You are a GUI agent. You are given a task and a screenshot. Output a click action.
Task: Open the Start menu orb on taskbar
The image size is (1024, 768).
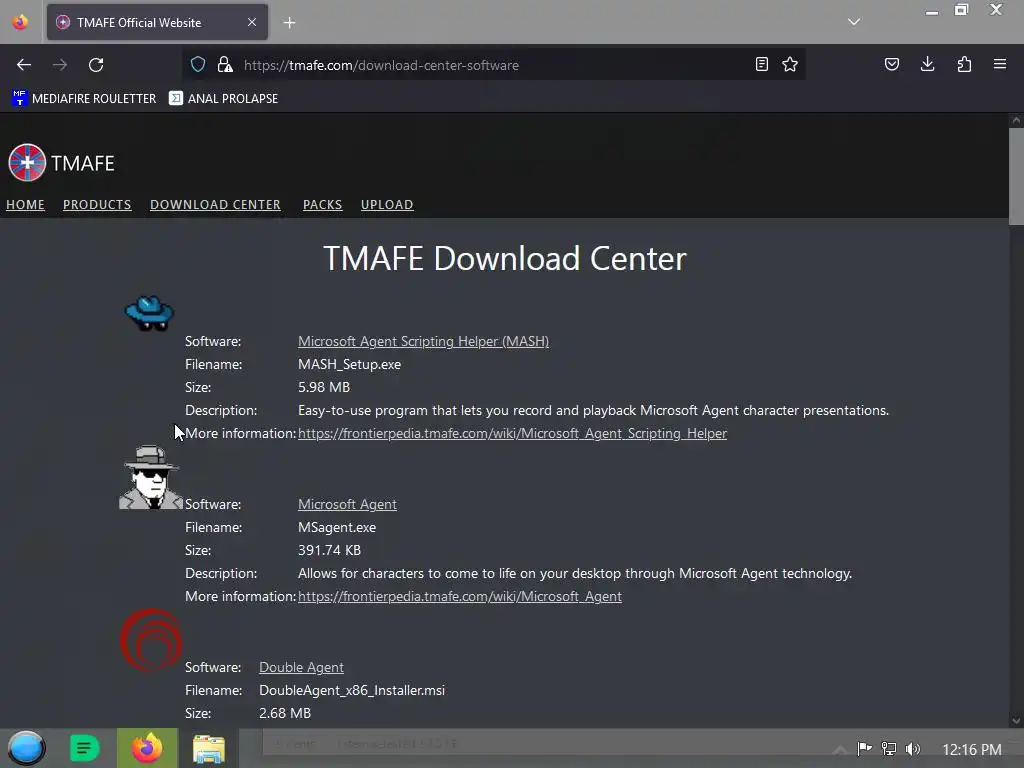point(26,748)
